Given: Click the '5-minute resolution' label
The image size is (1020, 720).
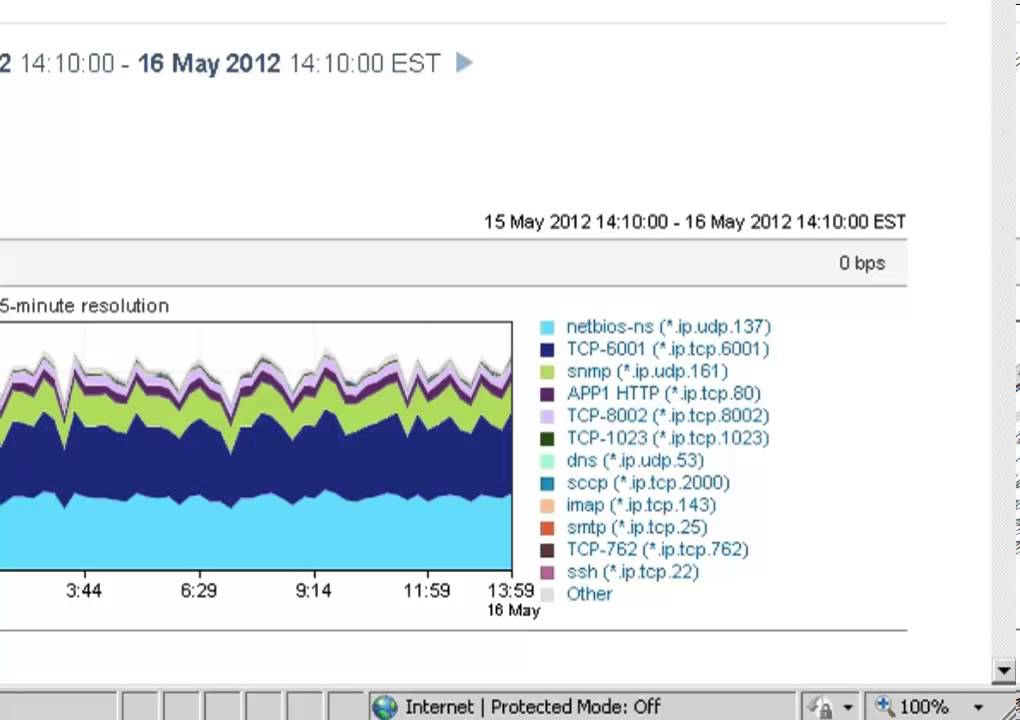Looking at the screenshot, I should coord(85,306).
